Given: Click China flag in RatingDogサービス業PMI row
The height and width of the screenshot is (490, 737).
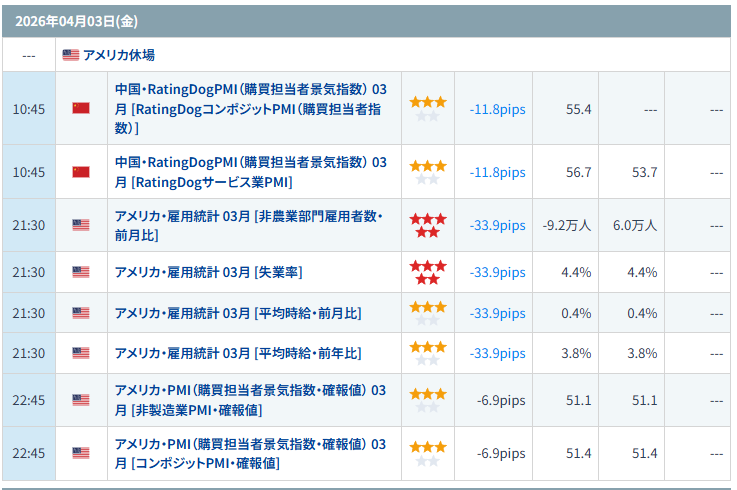Looking at the screenshot, I should [81, 172].
